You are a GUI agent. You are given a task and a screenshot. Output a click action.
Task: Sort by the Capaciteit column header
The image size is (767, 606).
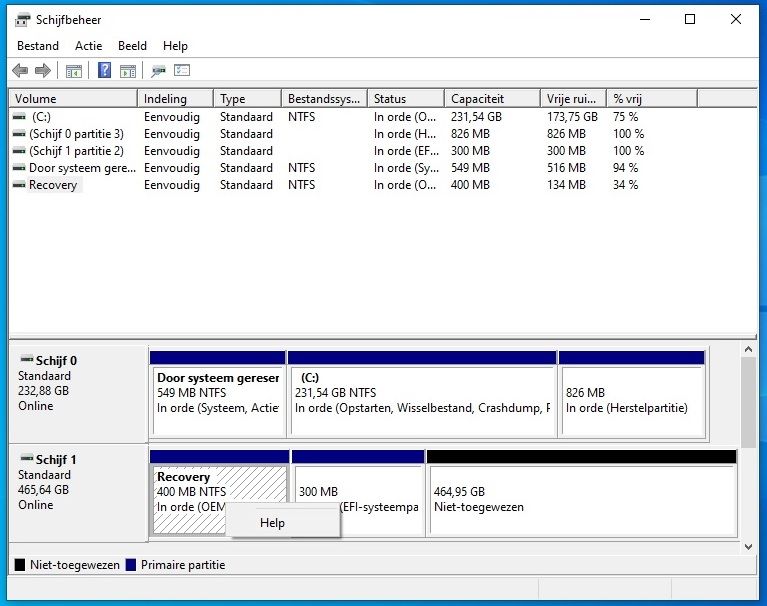493,99
